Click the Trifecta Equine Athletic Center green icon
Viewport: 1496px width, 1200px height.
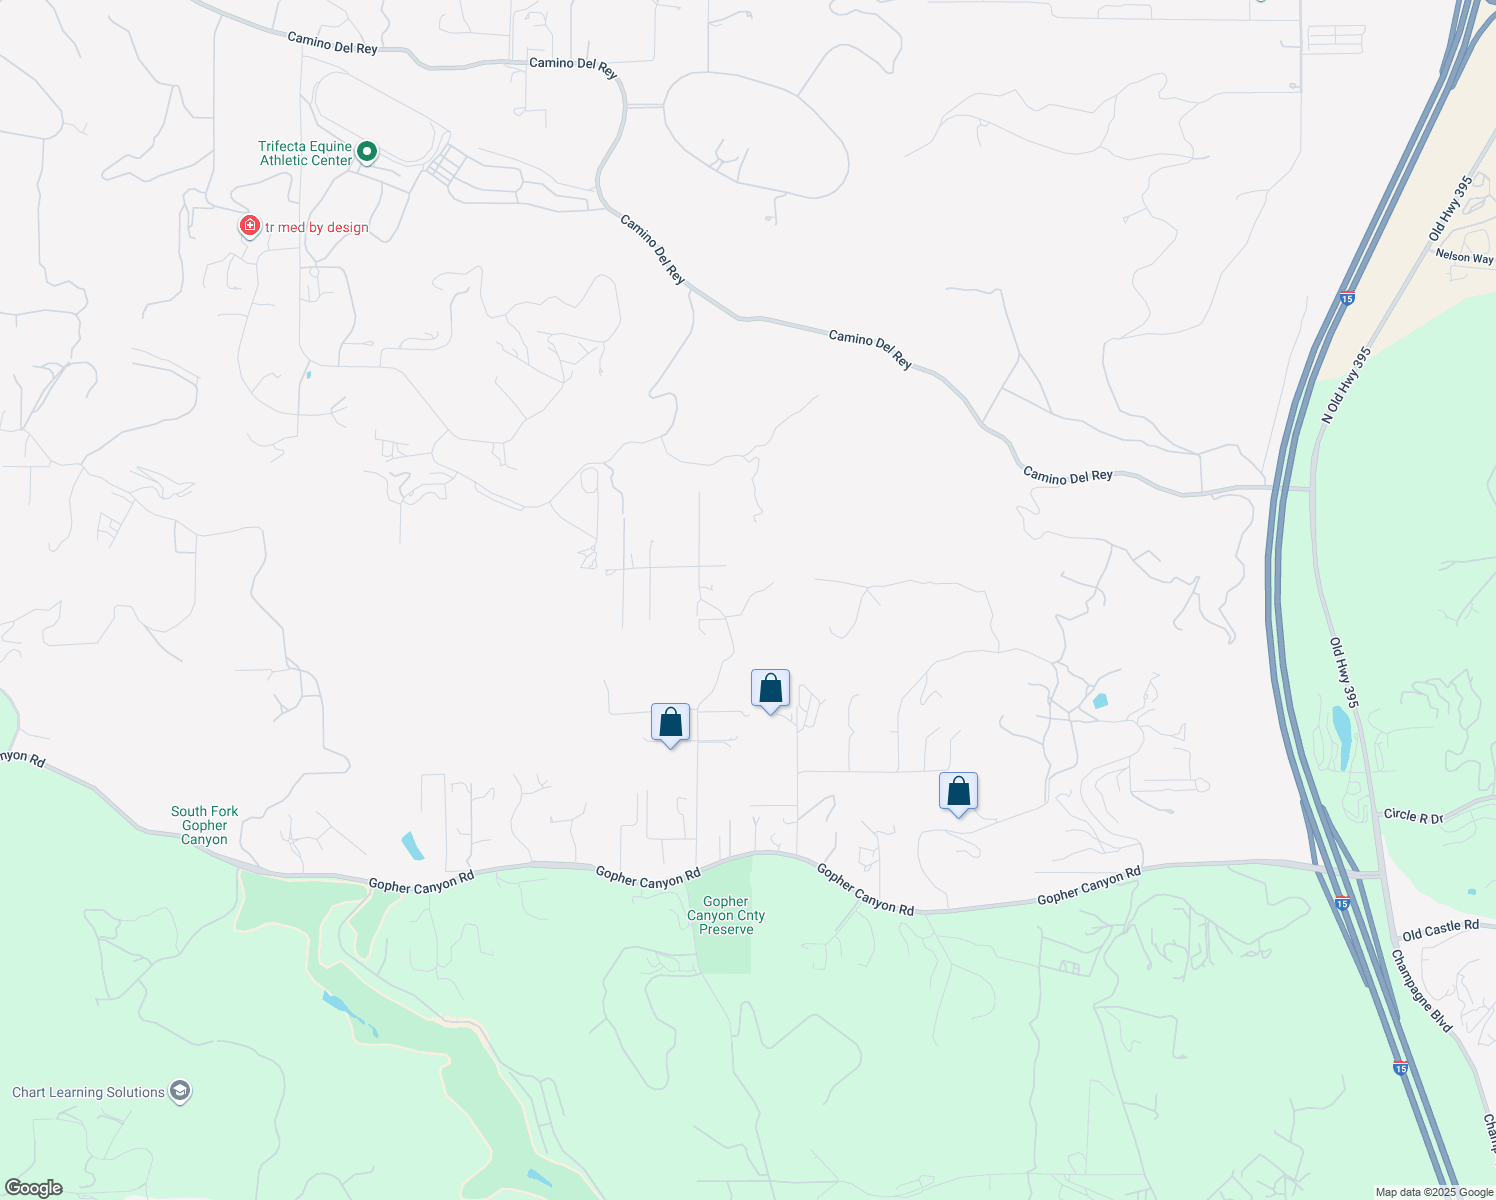coord(365,153)
